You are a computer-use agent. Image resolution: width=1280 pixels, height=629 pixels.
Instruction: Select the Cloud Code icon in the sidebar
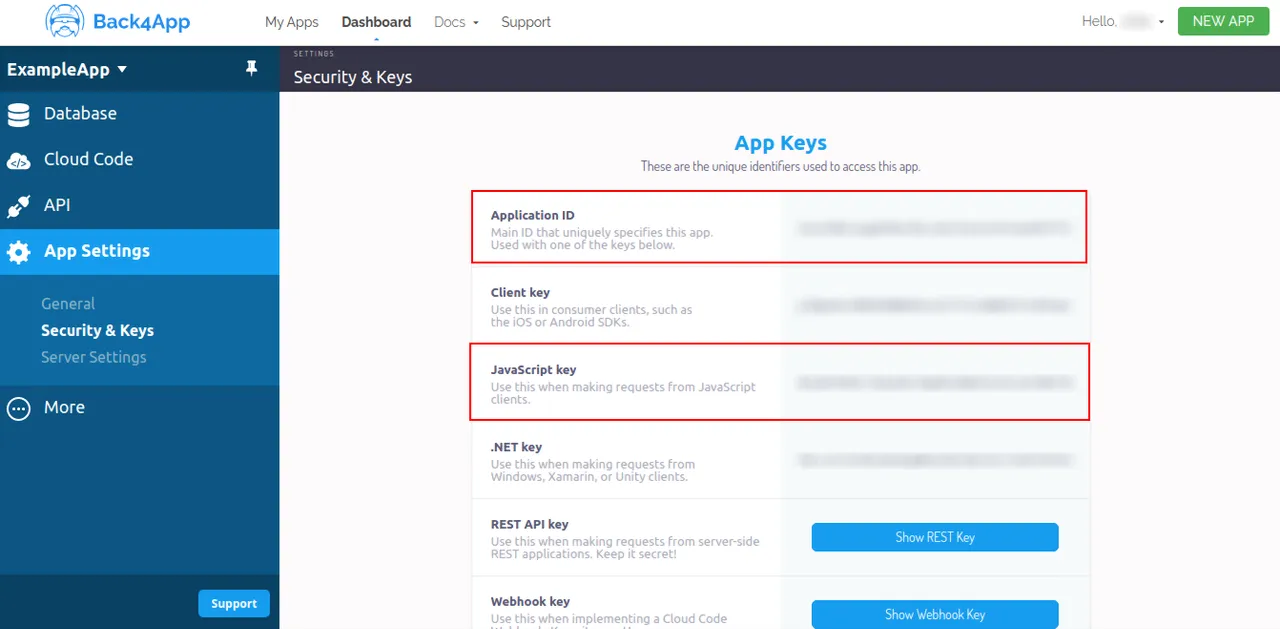point(18,159)
